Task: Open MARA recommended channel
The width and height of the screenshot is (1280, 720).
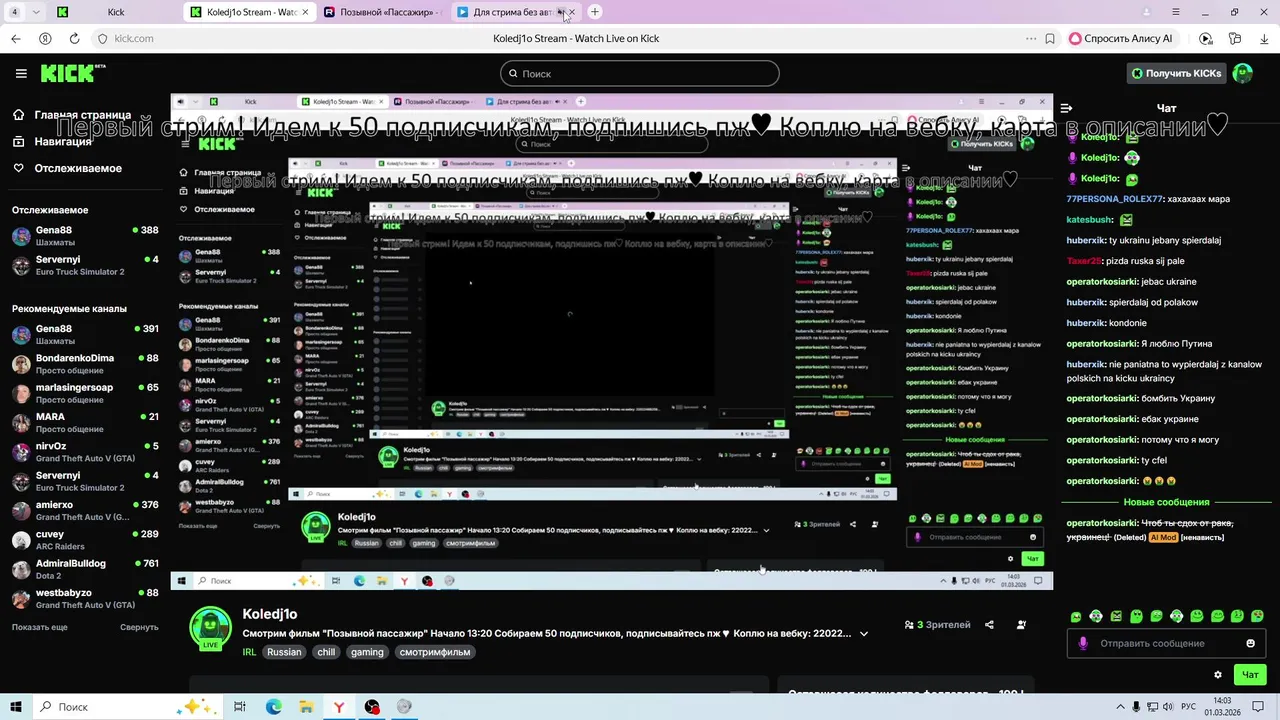Action: (x=85, y=423)
